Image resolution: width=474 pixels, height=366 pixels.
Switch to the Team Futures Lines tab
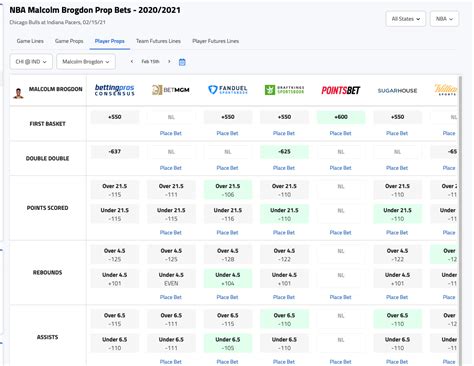point(158,41)
